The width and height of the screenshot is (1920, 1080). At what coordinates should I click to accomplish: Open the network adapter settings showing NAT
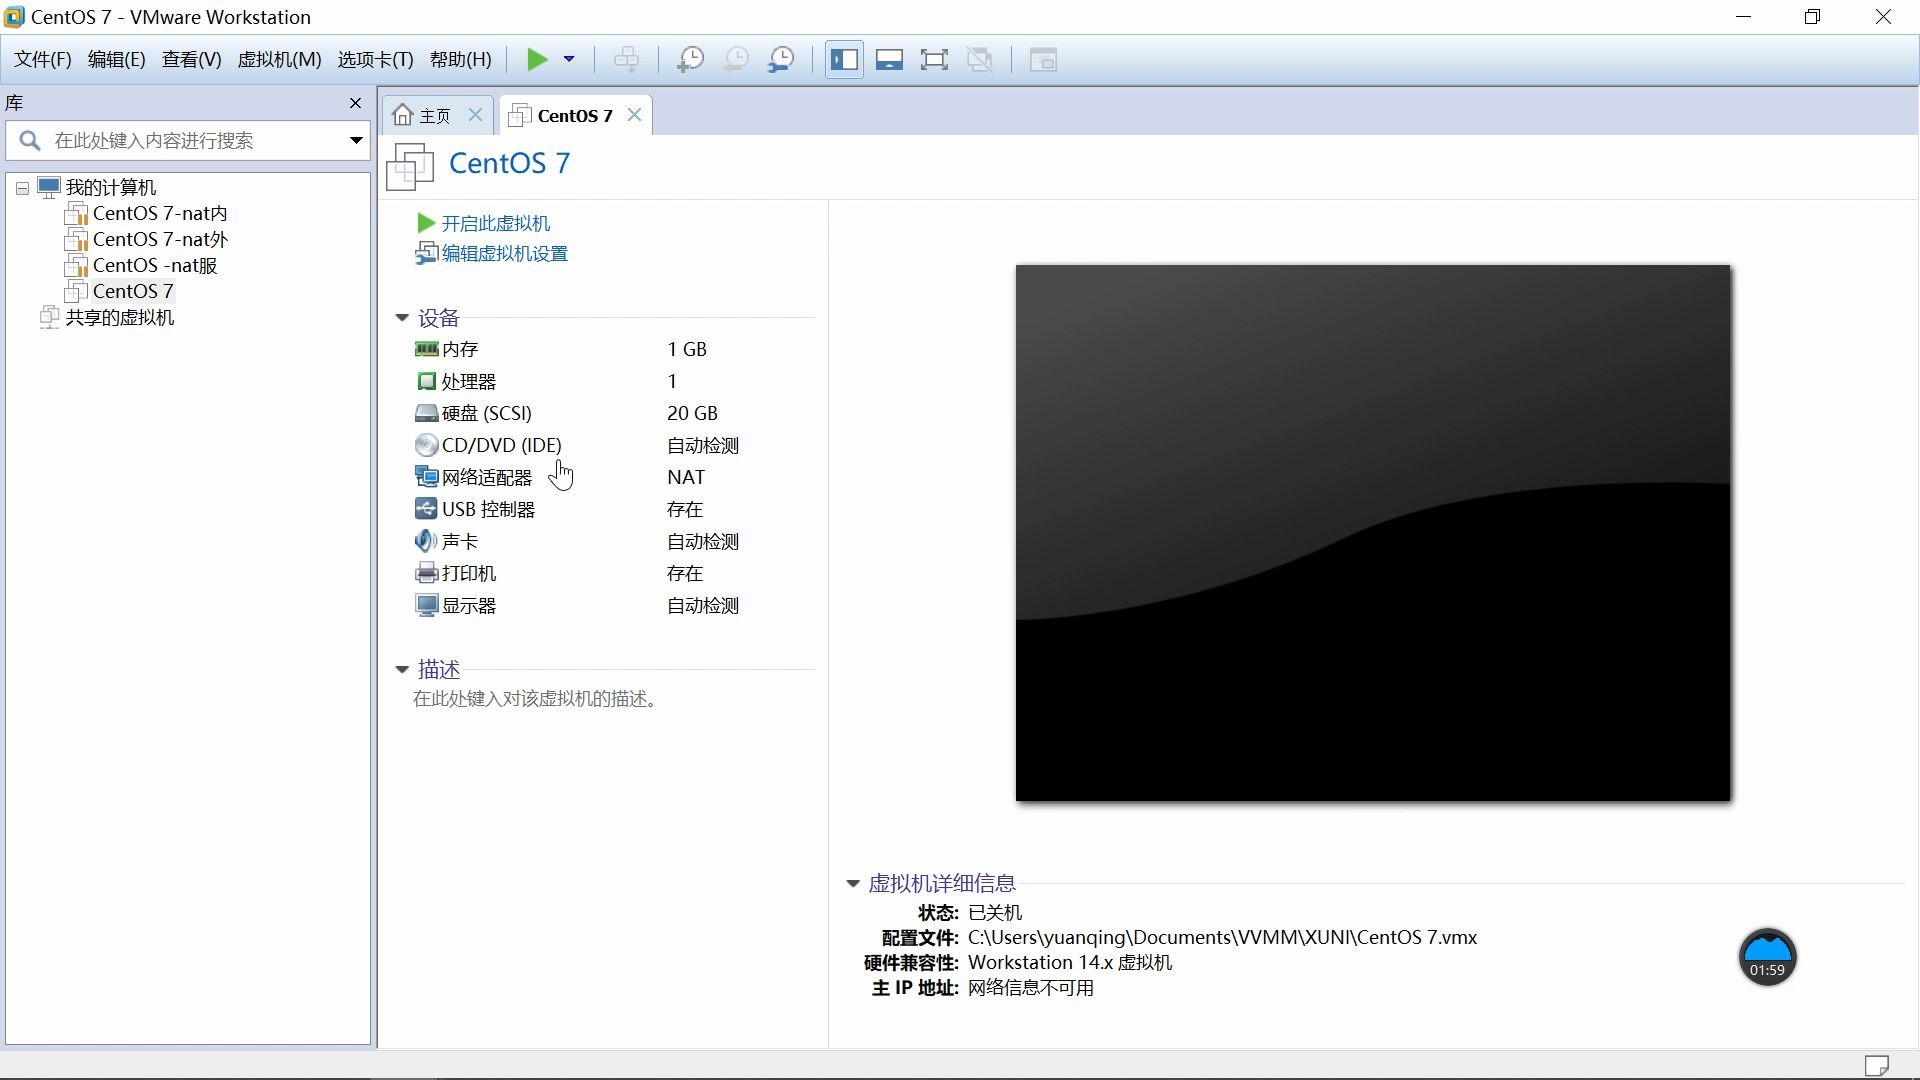pos(485,477)
